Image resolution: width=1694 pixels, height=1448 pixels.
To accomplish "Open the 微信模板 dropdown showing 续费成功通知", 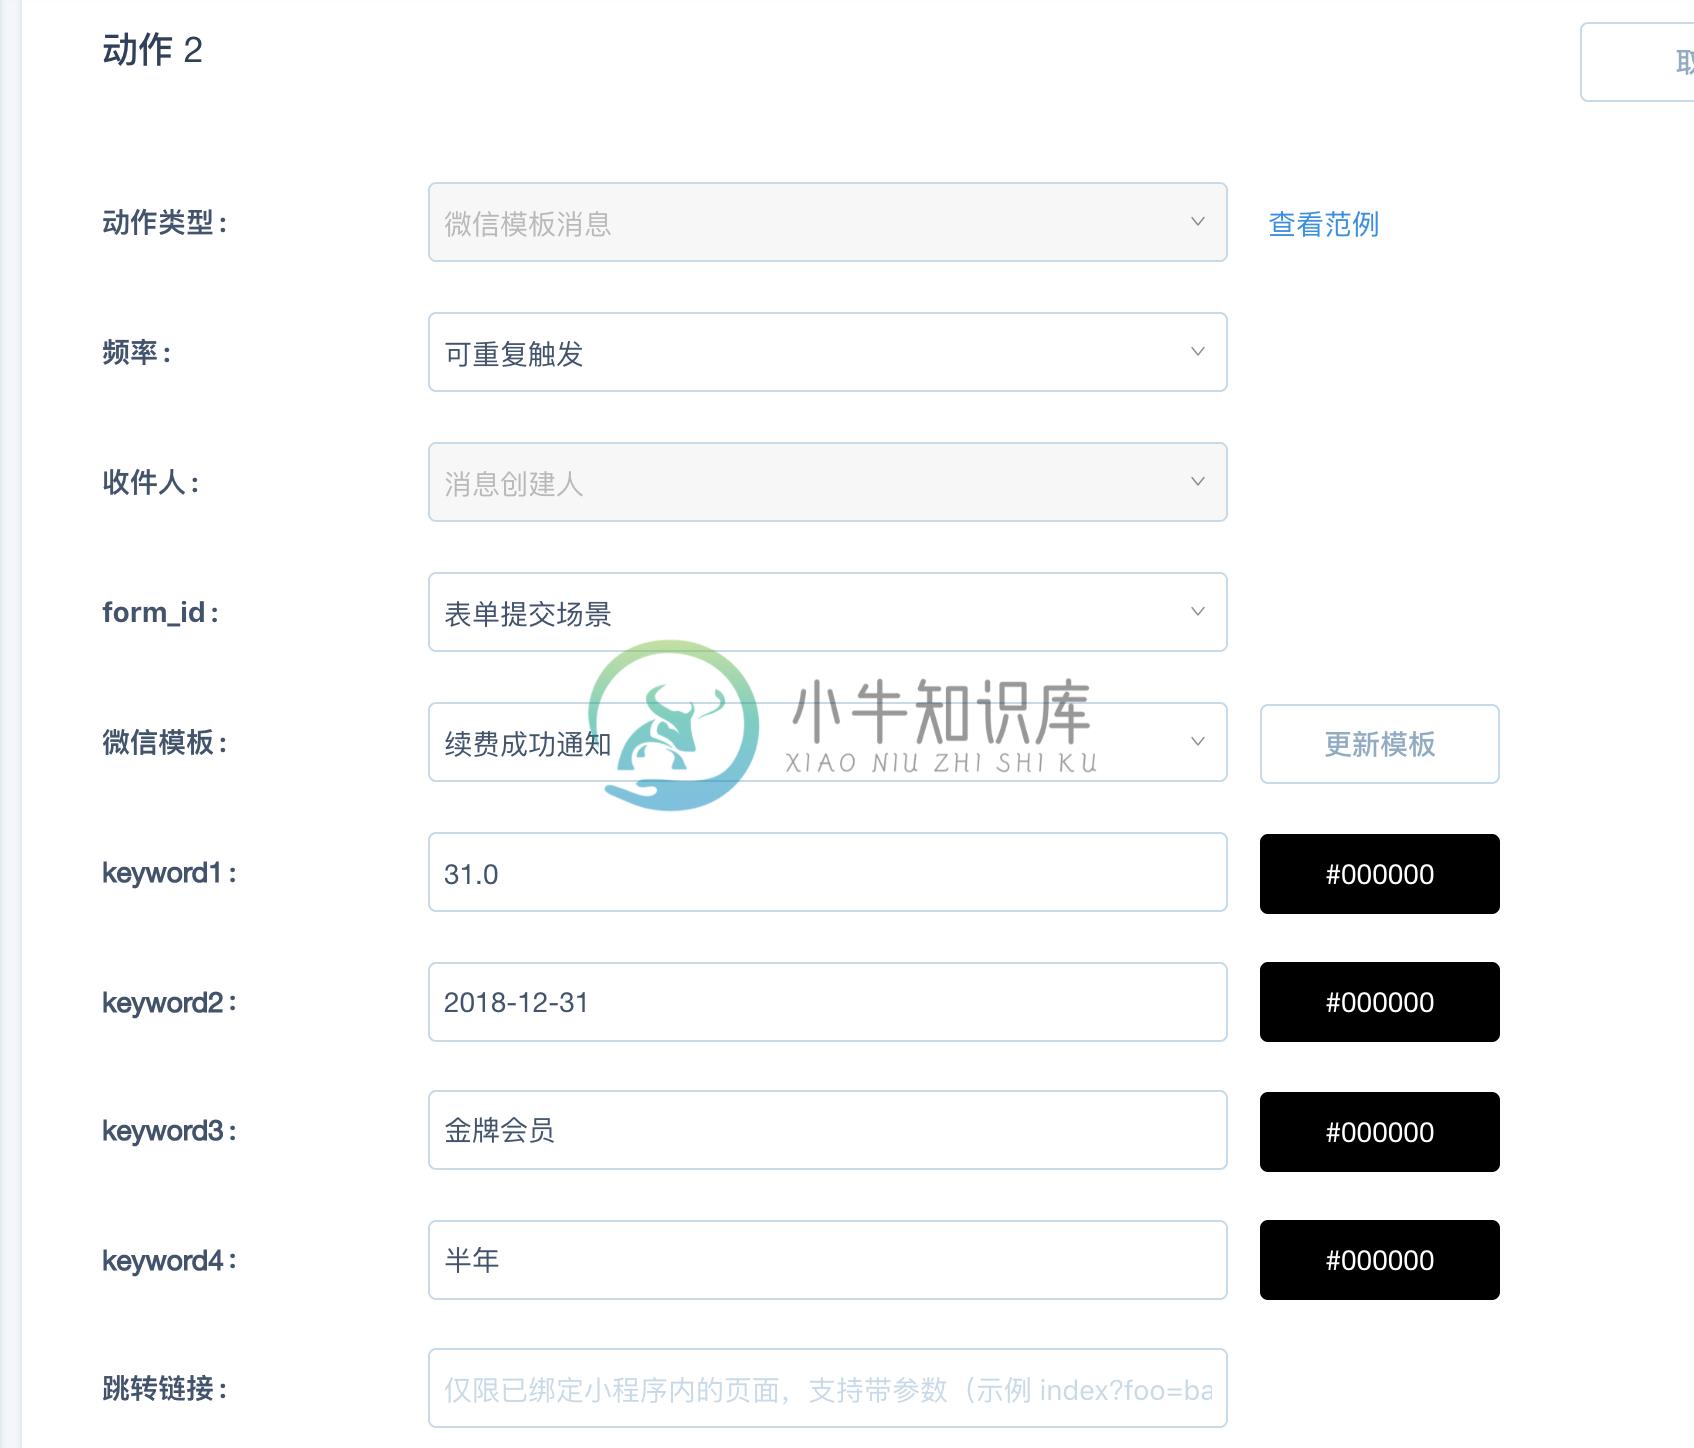I will 827,742.
